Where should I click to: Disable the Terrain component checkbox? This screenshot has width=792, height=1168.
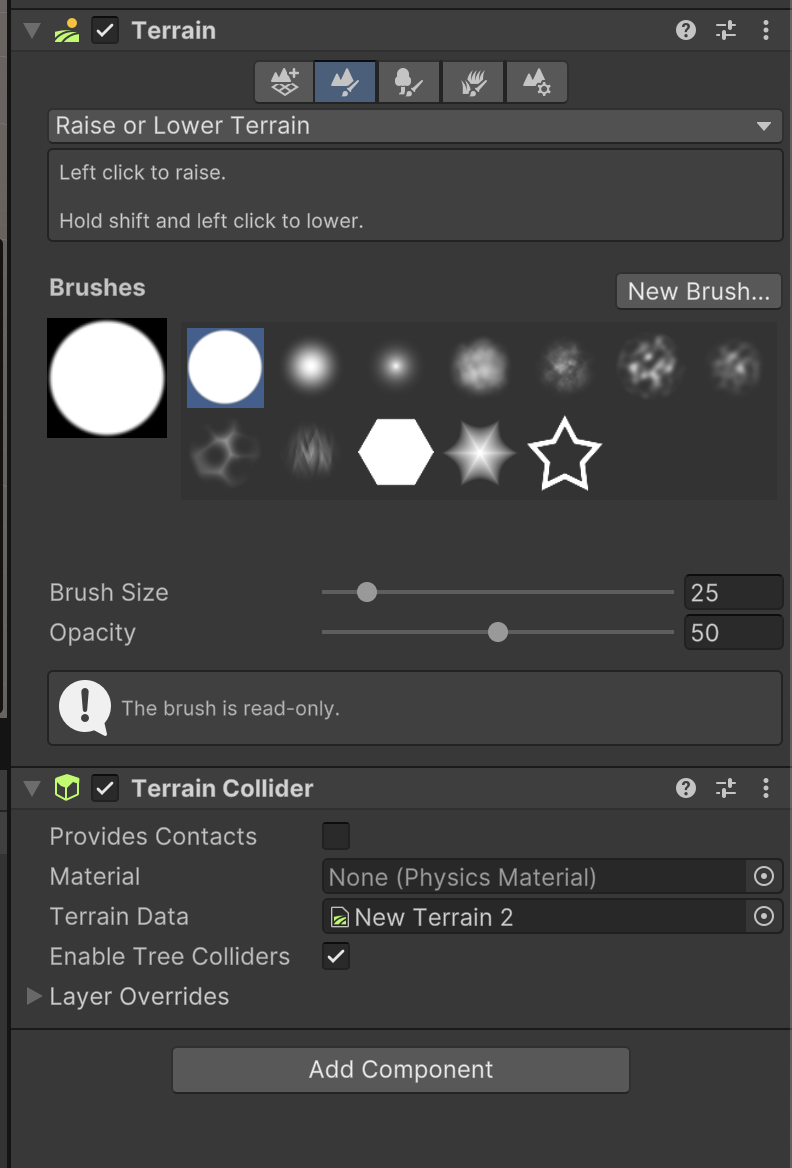click(105, 30)
